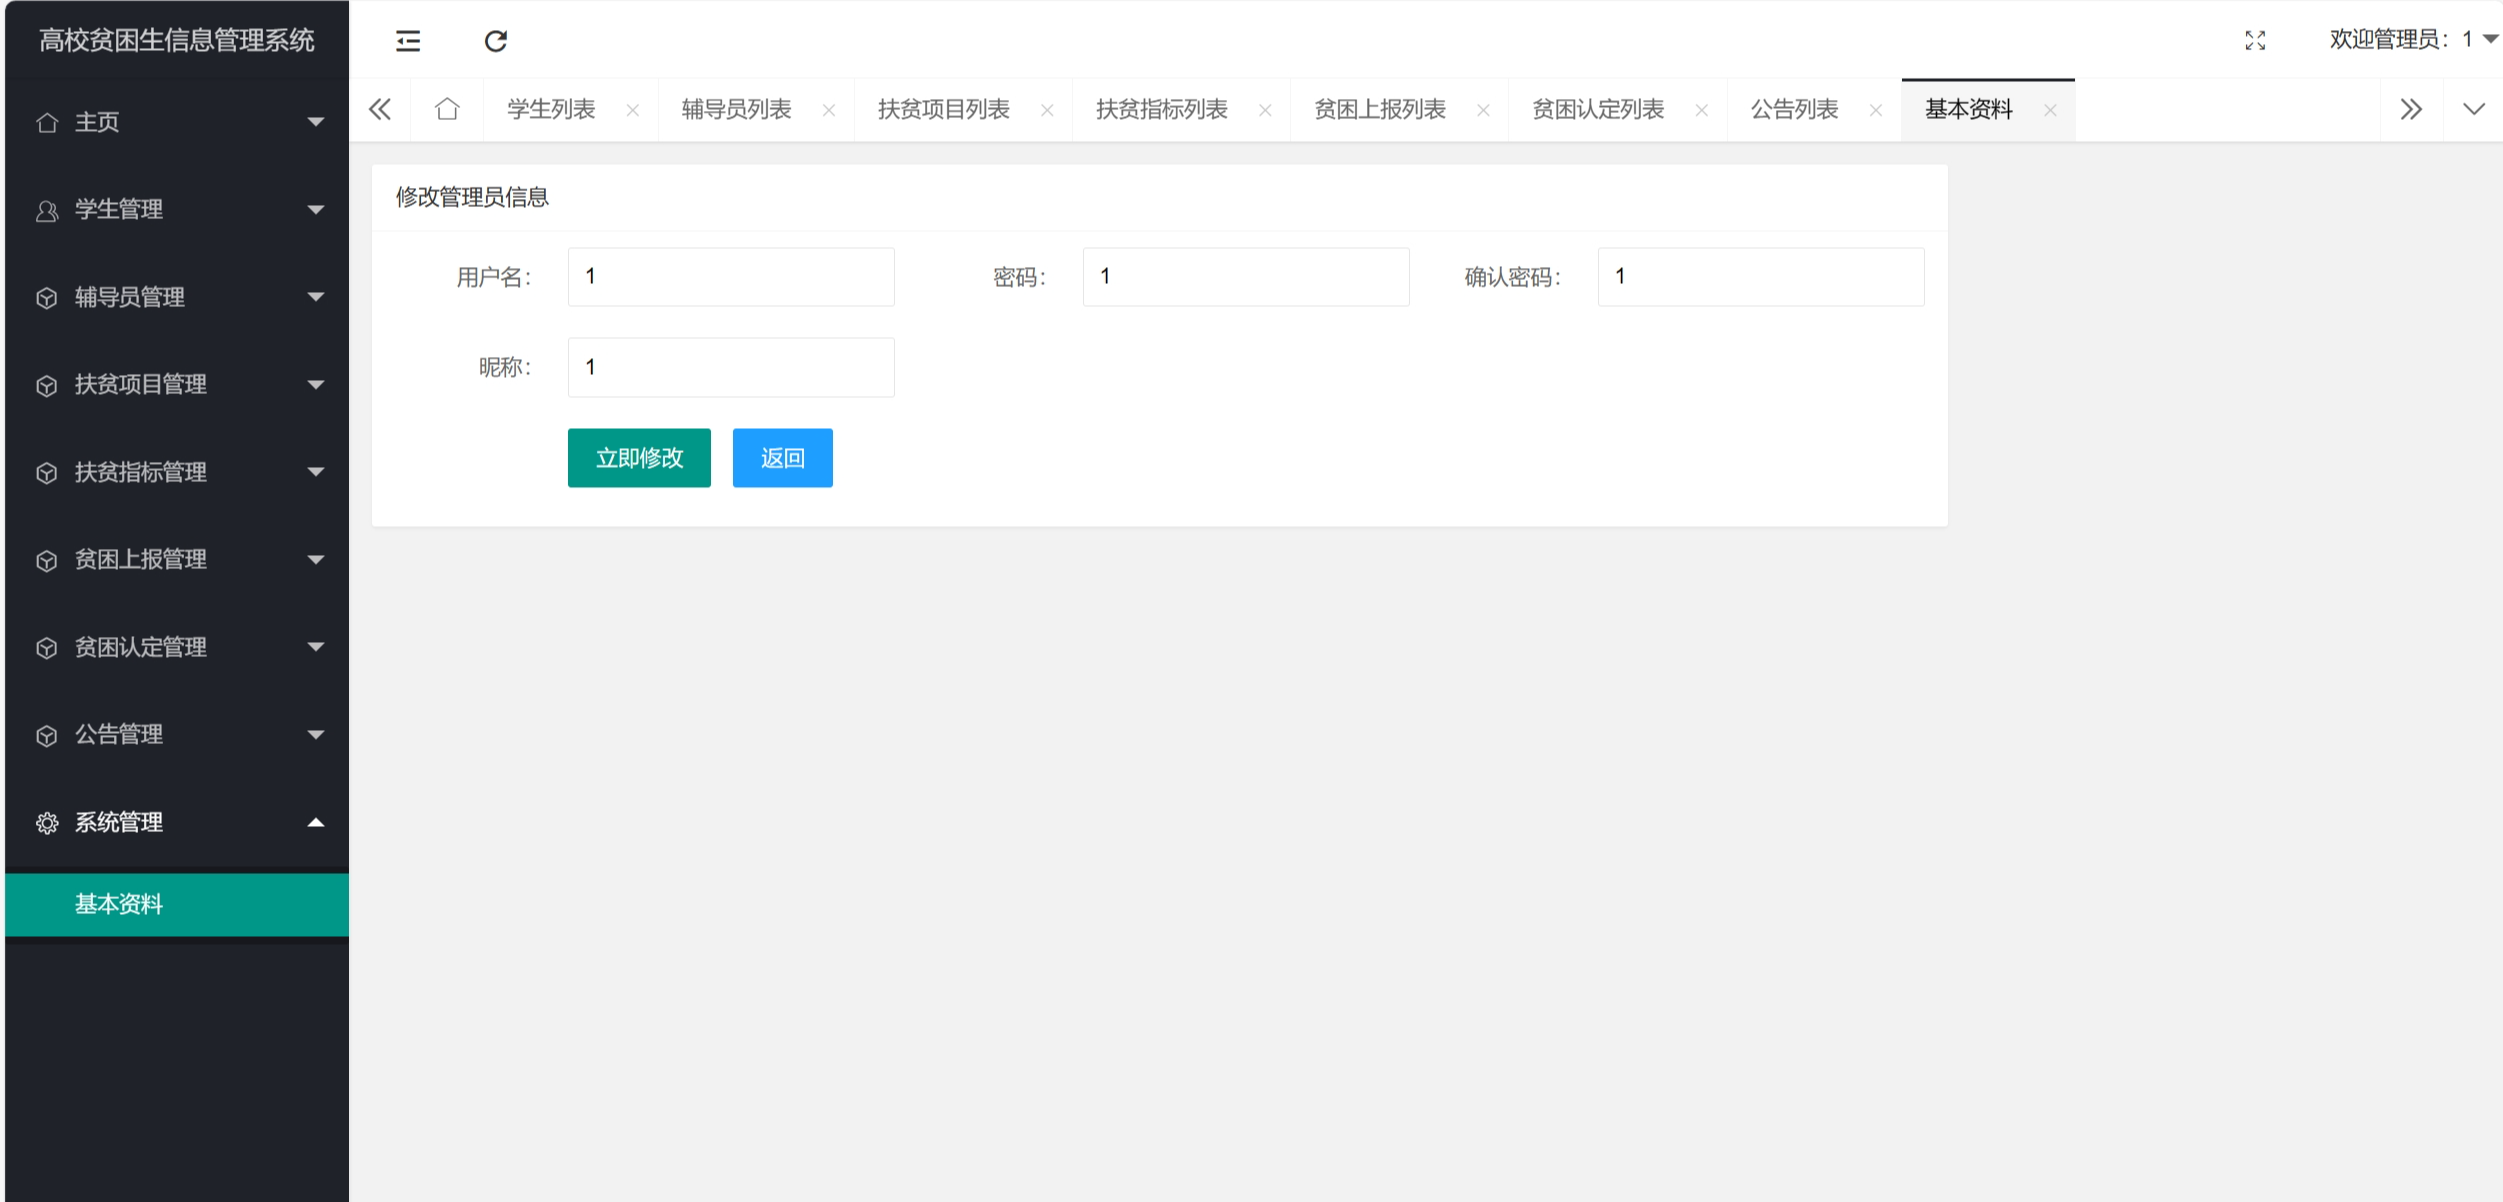Click the 系统管理 gear icon
Viewport: 2503px width, 1202px height.
click(x=46, y=822)
